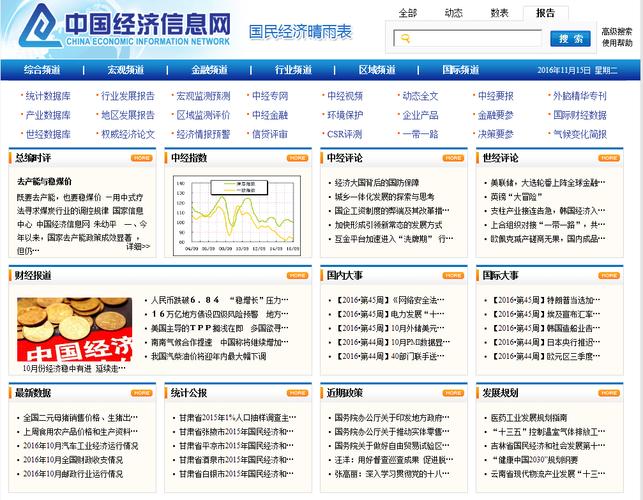The height and width of the screenshot is (500, 643).
Task: Open 一带一路 link
Action: (420, 134)
